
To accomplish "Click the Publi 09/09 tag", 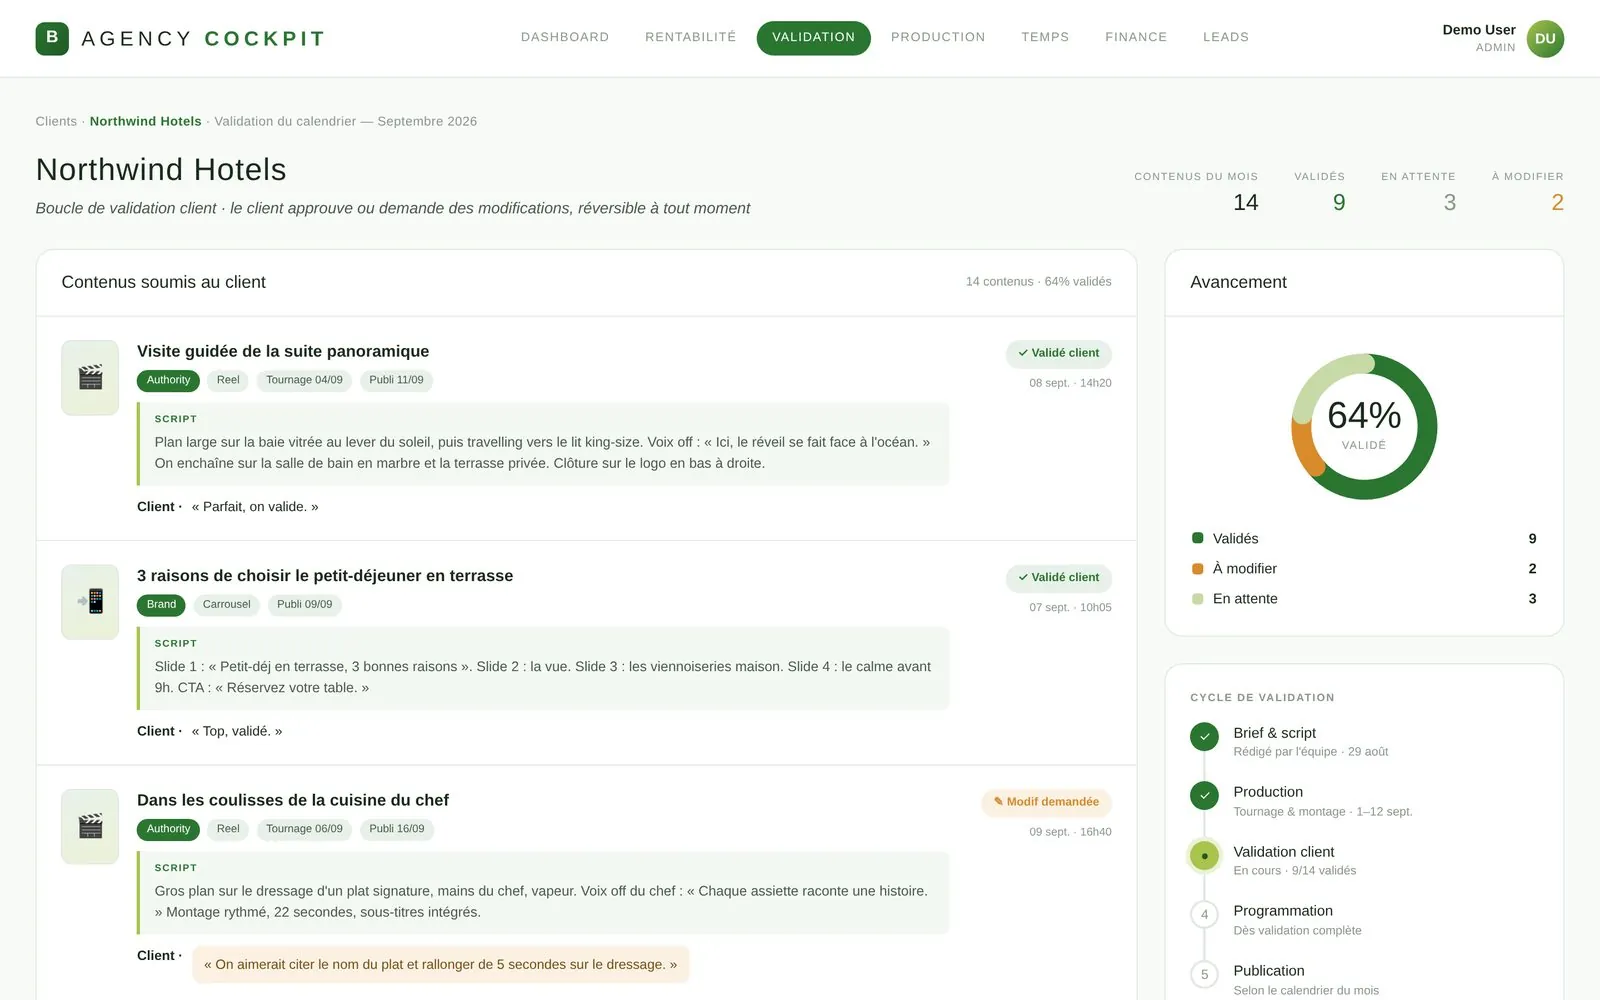I will tap(304, 605).
